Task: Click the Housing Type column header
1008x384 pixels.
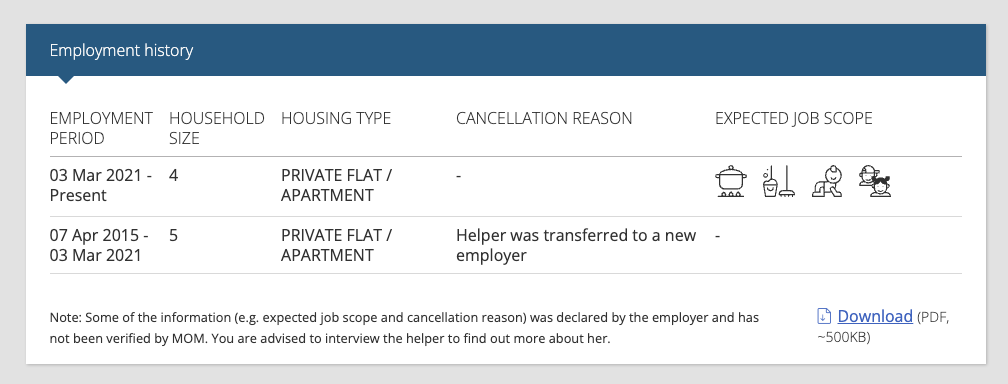Action: [x=336, y=118]
